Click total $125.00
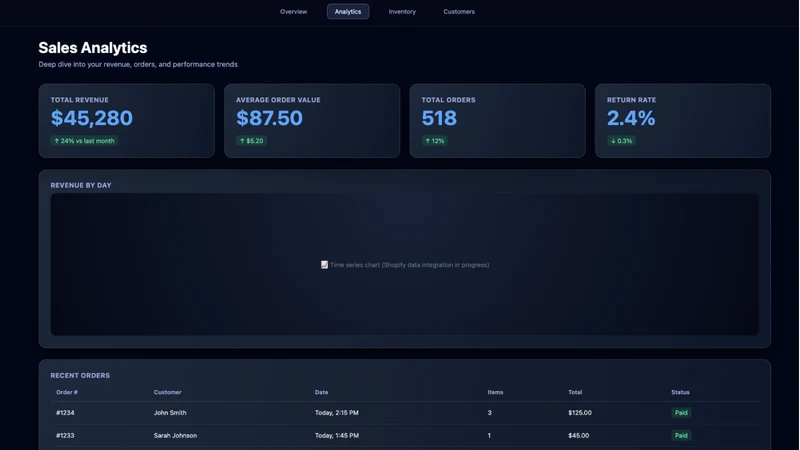This screenshot has height=450, width=800. tap(580, 413)
